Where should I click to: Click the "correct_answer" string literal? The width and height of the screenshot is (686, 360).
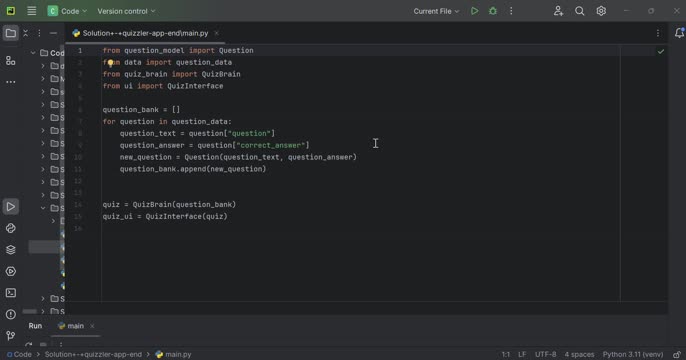(270, 145)
